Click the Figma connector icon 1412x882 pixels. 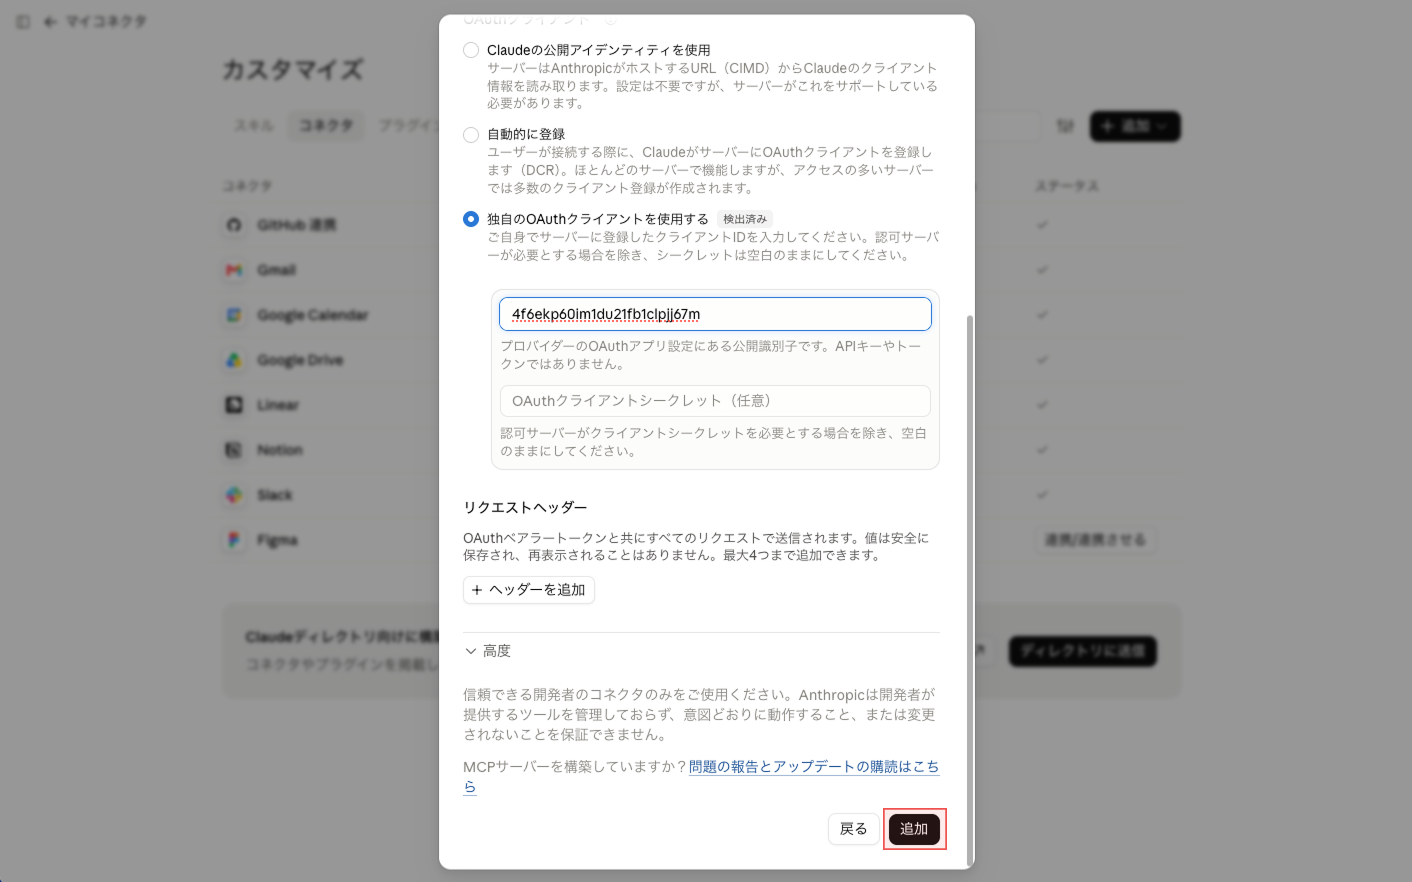pos(234,540)
